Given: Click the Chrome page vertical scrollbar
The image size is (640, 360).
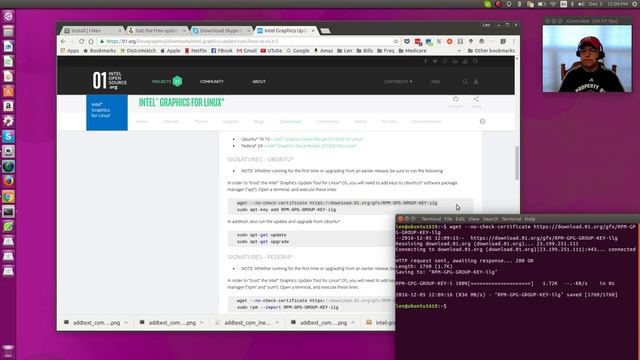Looking at the screenshot, I should coord(517,162).
